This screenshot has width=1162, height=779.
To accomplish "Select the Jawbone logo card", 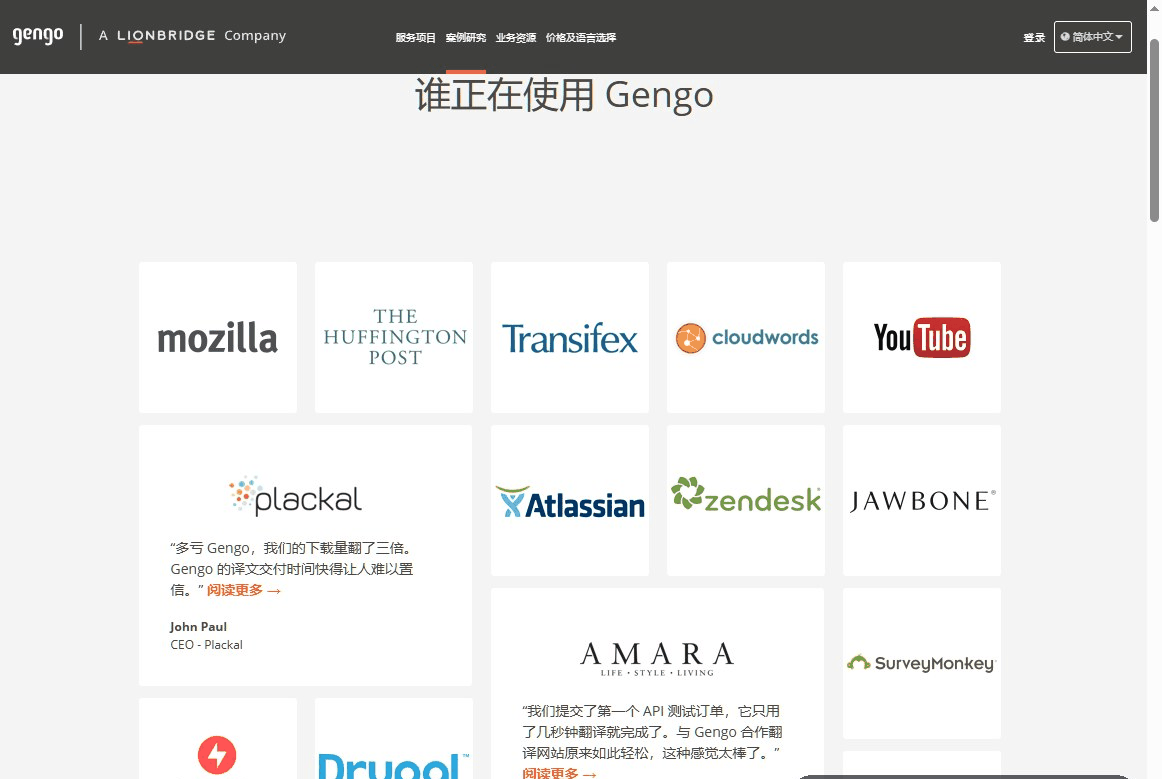I will coord(922,500).
